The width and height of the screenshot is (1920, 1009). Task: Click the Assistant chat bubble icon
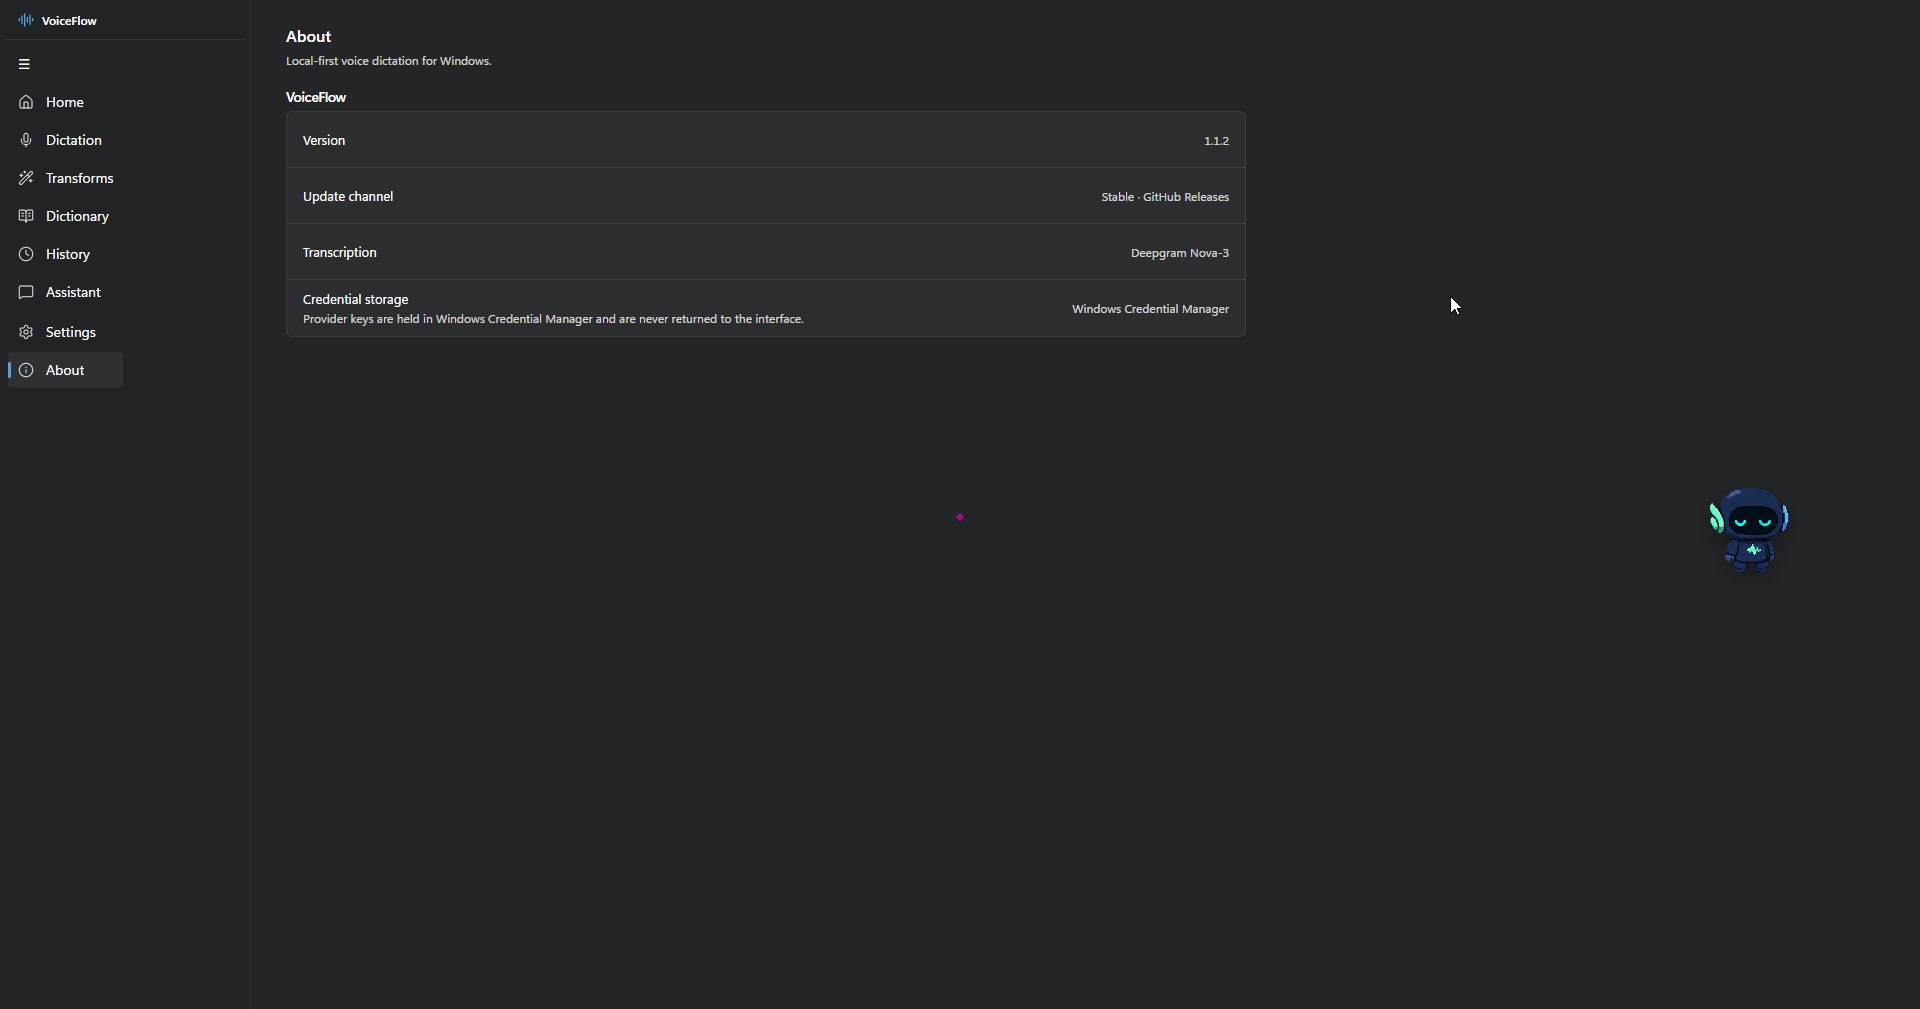(x=26, y=292)
